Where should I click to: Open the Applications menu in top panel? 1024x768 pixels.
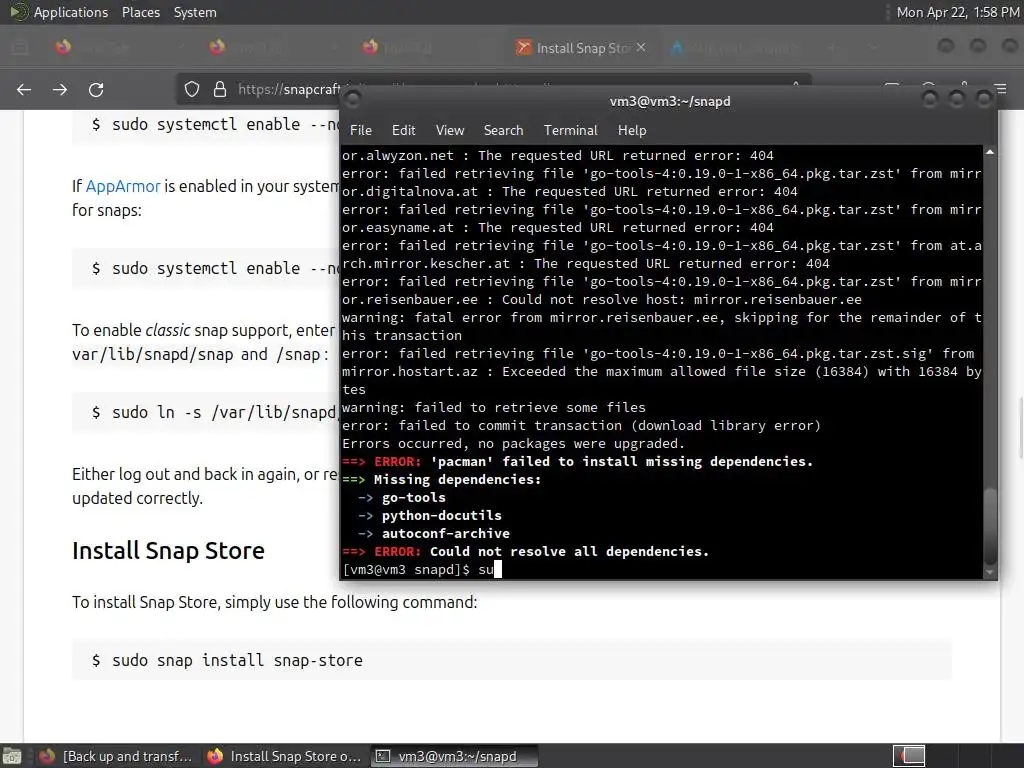(71, 12)
